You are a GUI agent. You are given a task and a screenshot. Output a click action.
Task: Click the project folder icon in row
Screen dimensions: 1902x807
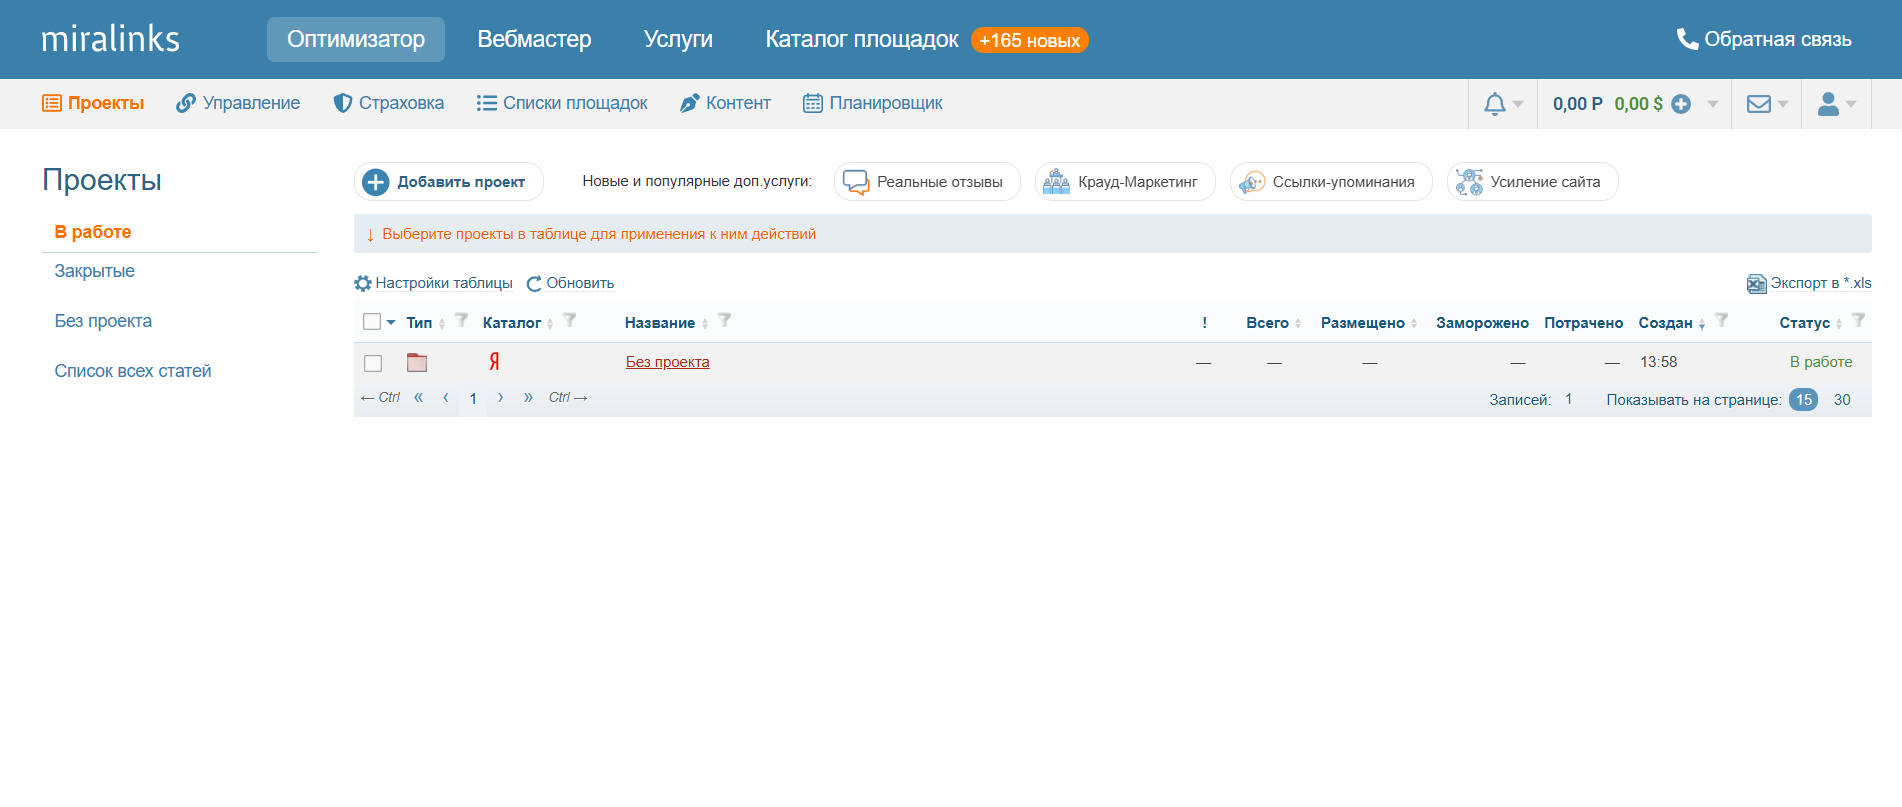click(417, 363)
